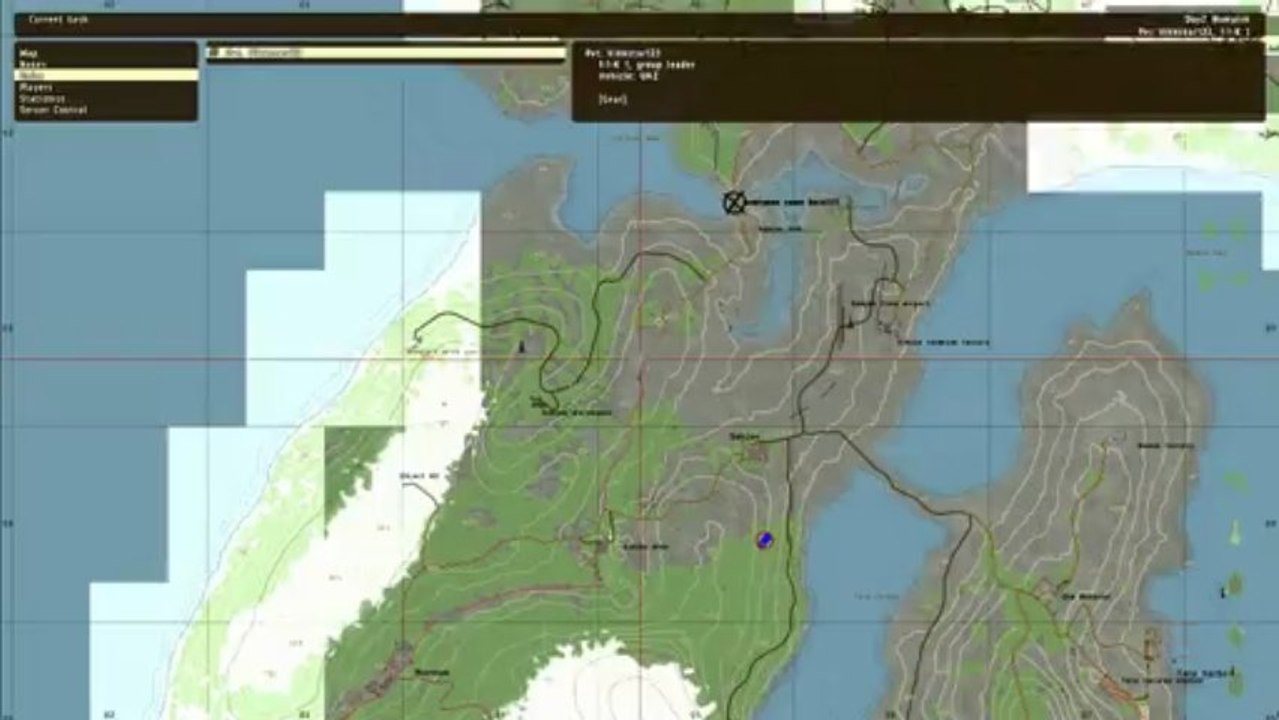This screenshot has height=720, width=1279.
Task: Click the black tree icon on western hill
Action: tap(521, 346)
